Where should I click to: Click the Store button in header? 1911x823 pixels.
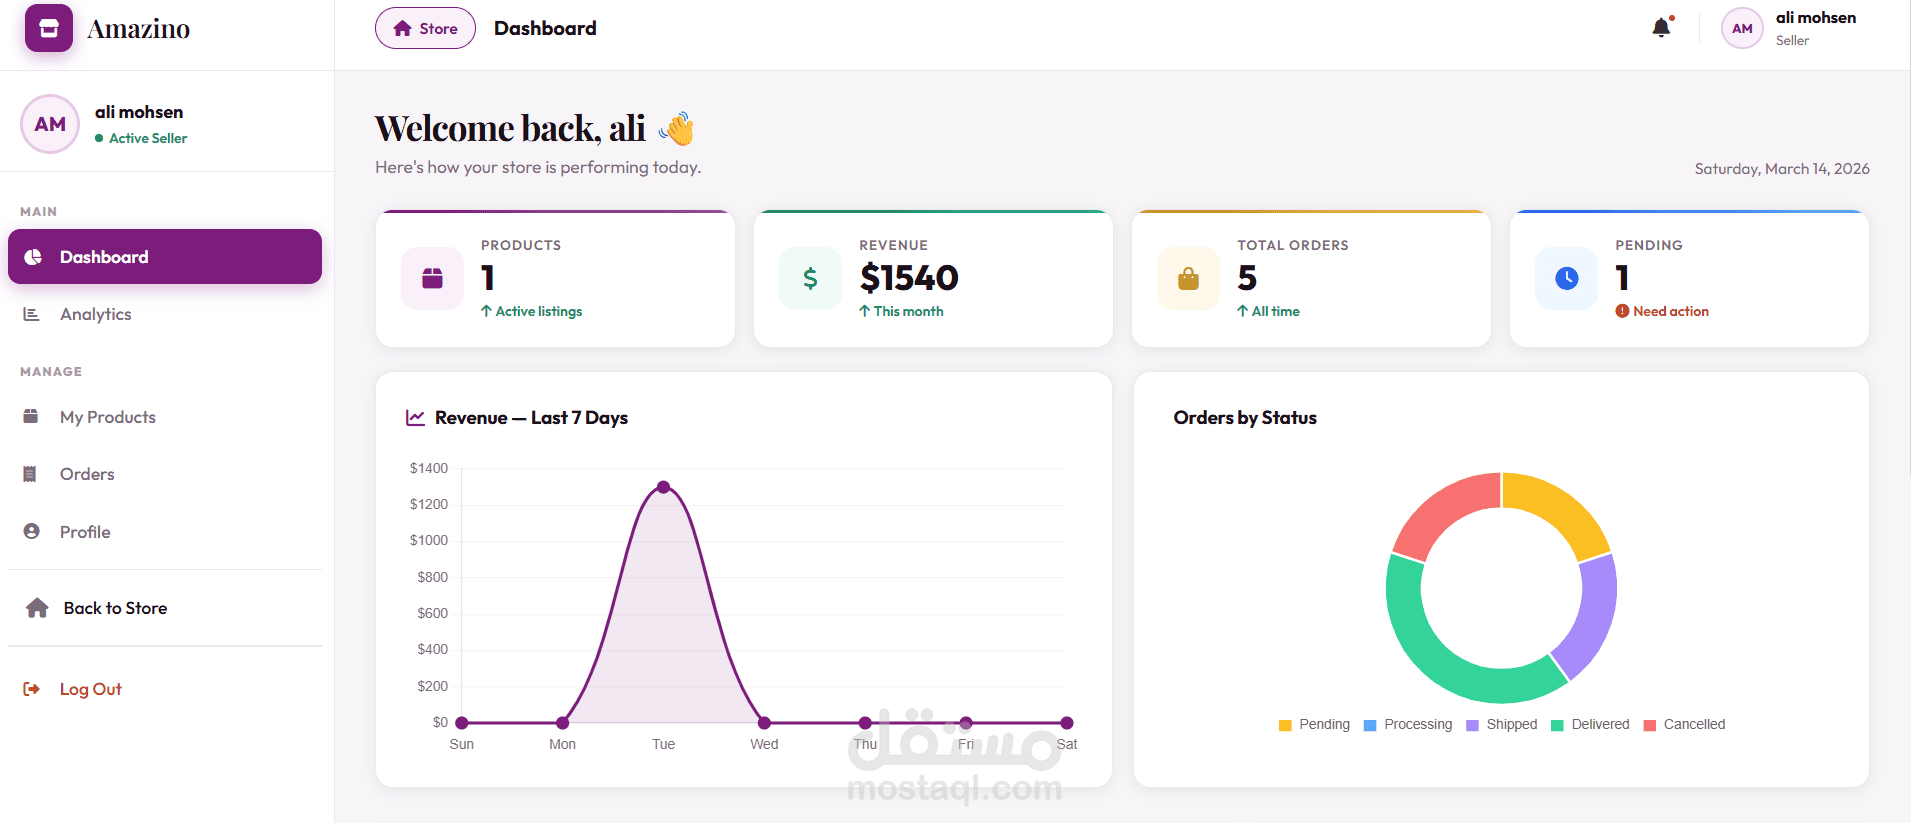click(x=425, y=28)
